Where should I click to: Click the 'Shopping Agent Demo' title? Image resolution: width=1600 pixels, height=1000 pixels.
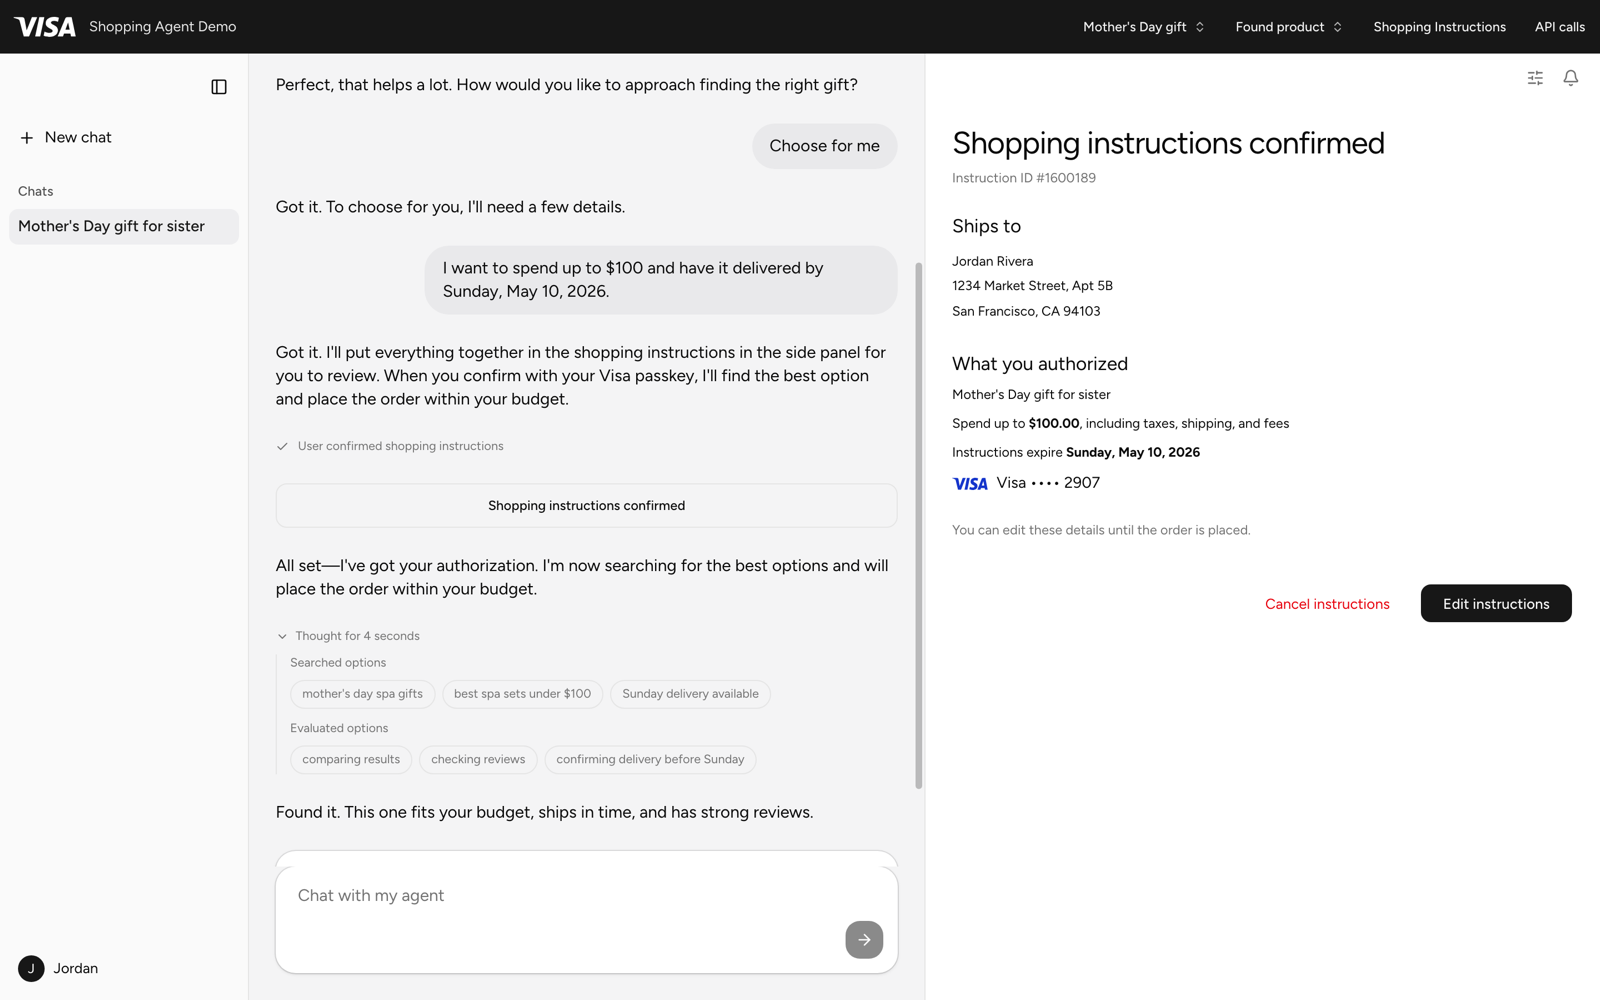(x=163, y=27)
